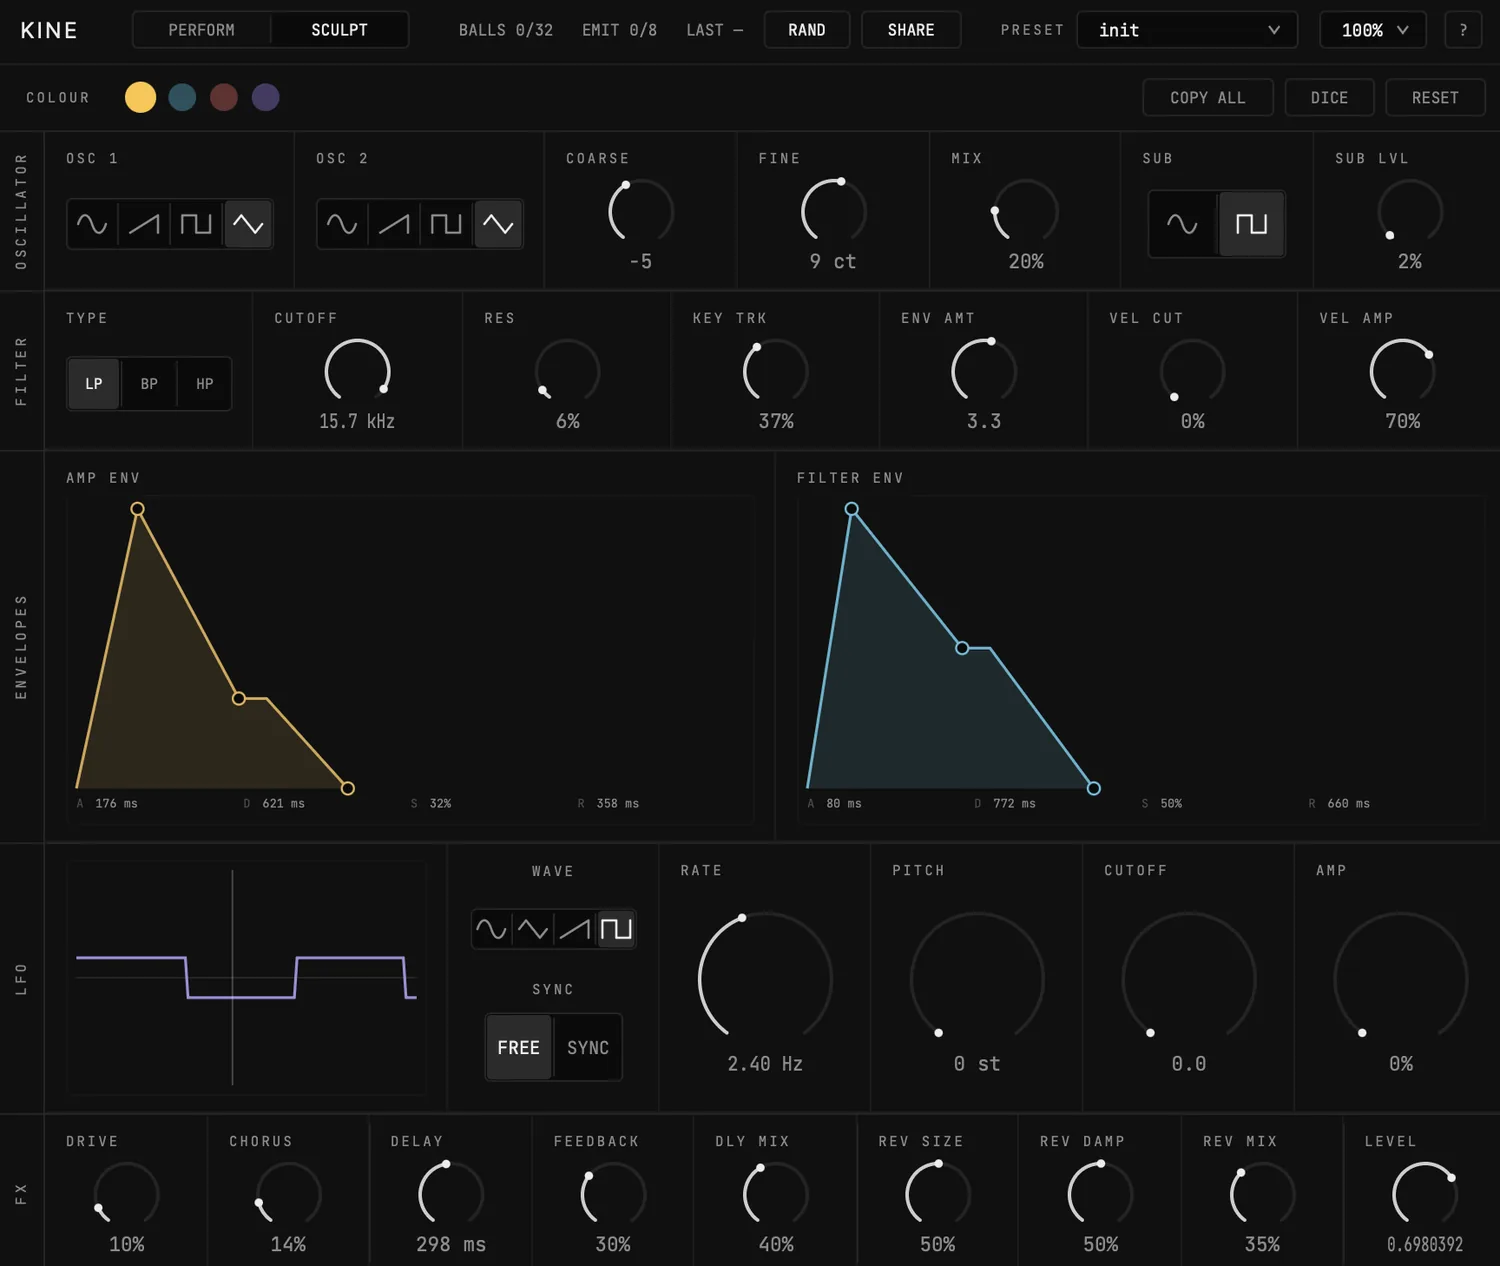Screen dimensions: 1500x1266
Task: Click the KEY TRK knob
Action: pos(775,372)
